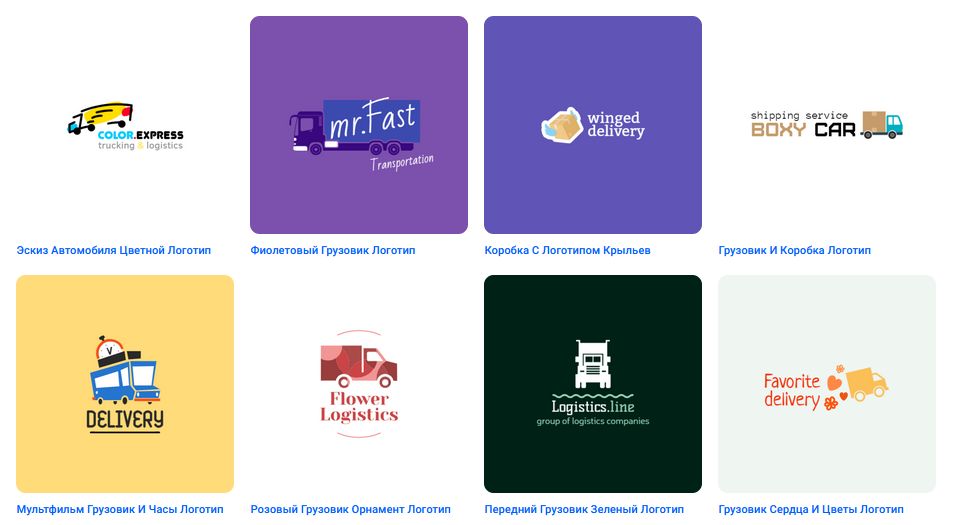Choose the Favorite delivery hearts logo
The width and height of the screenshot is (956, 525).
coord(827,384)
